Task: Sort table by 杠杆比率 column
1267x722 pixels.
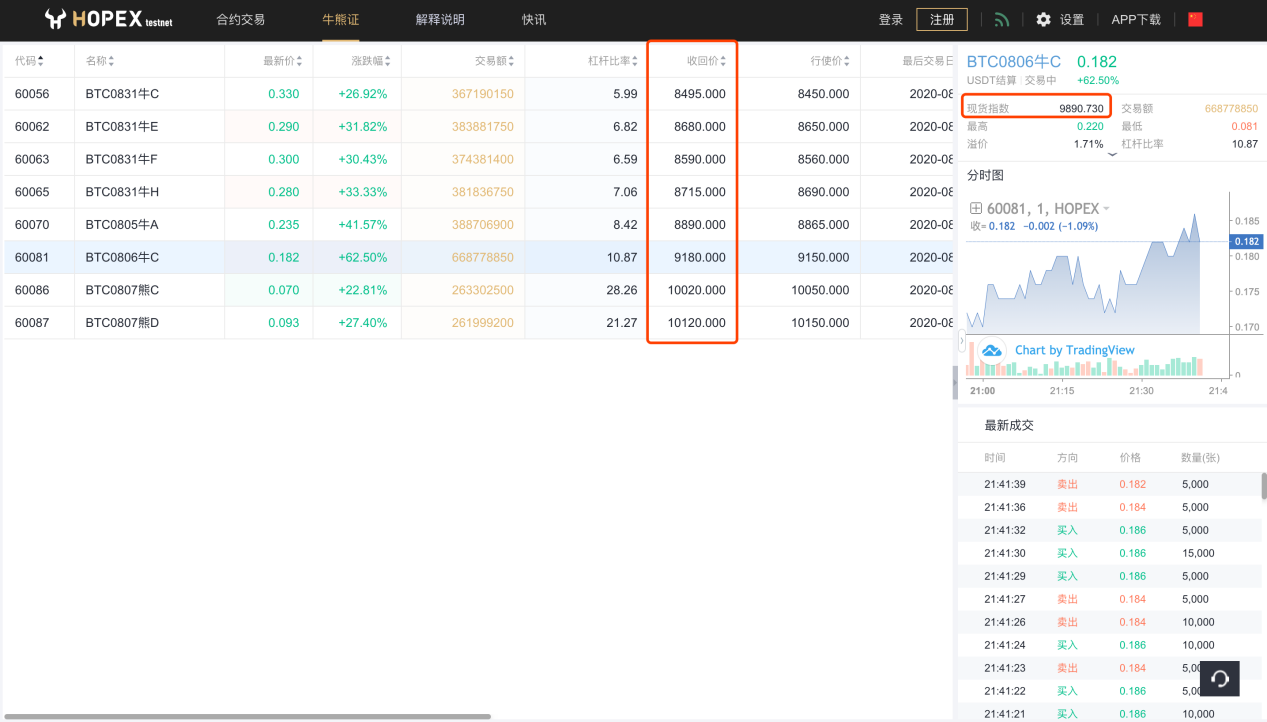Action: (613, 61)
